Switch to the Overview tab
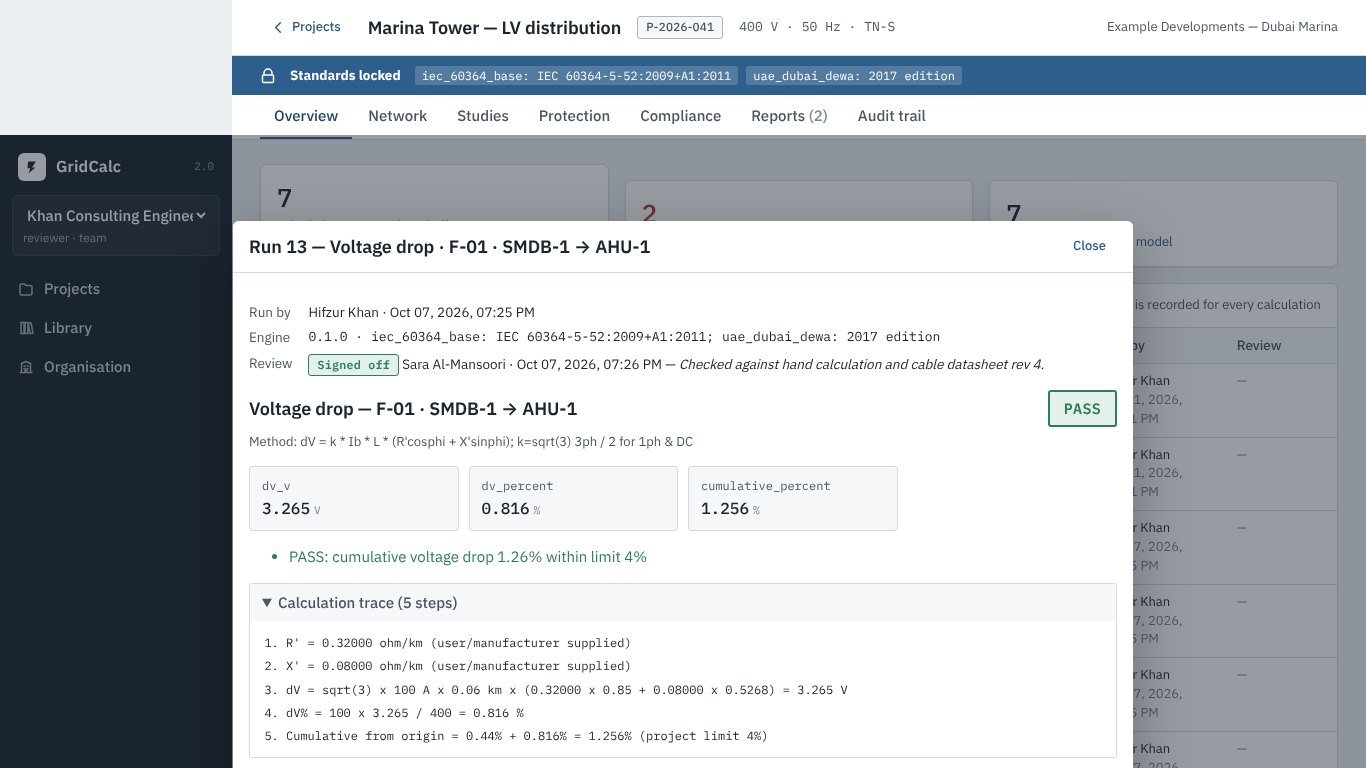Screen dimensions: 1366x768 click(x=306, y=116)
